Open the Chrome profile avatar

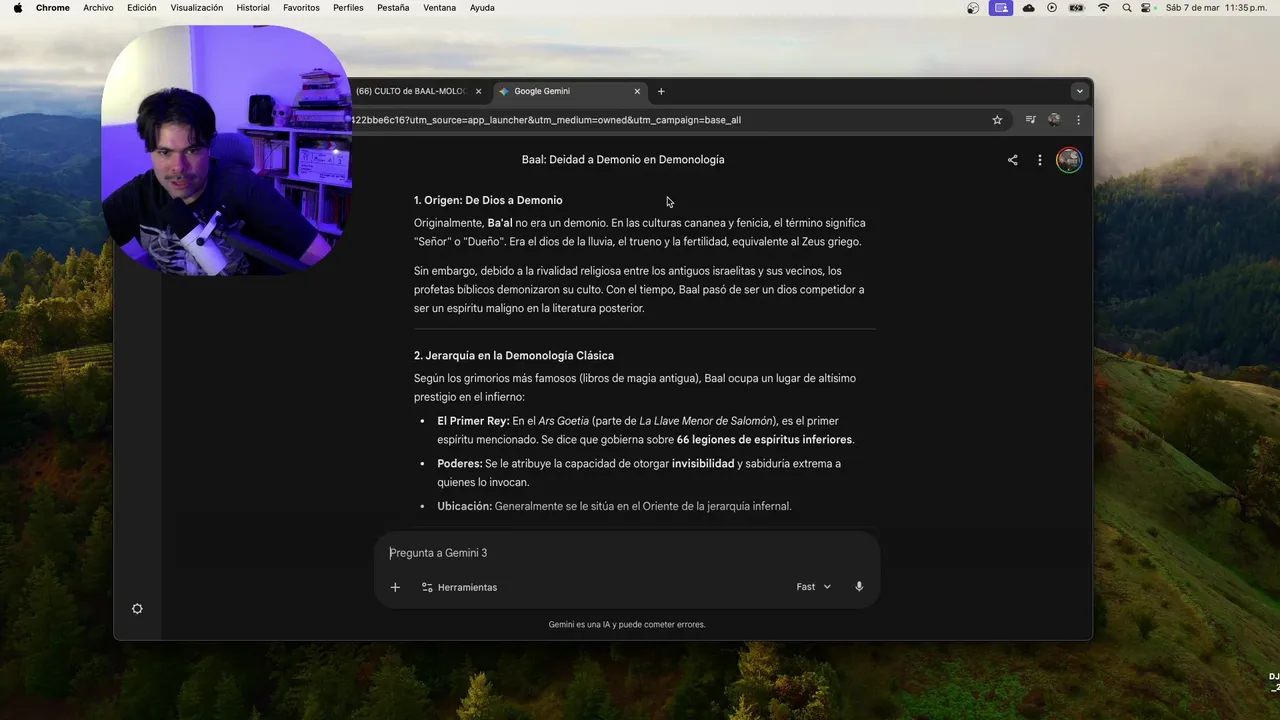pyautogui.click(x=1054, y=120)
